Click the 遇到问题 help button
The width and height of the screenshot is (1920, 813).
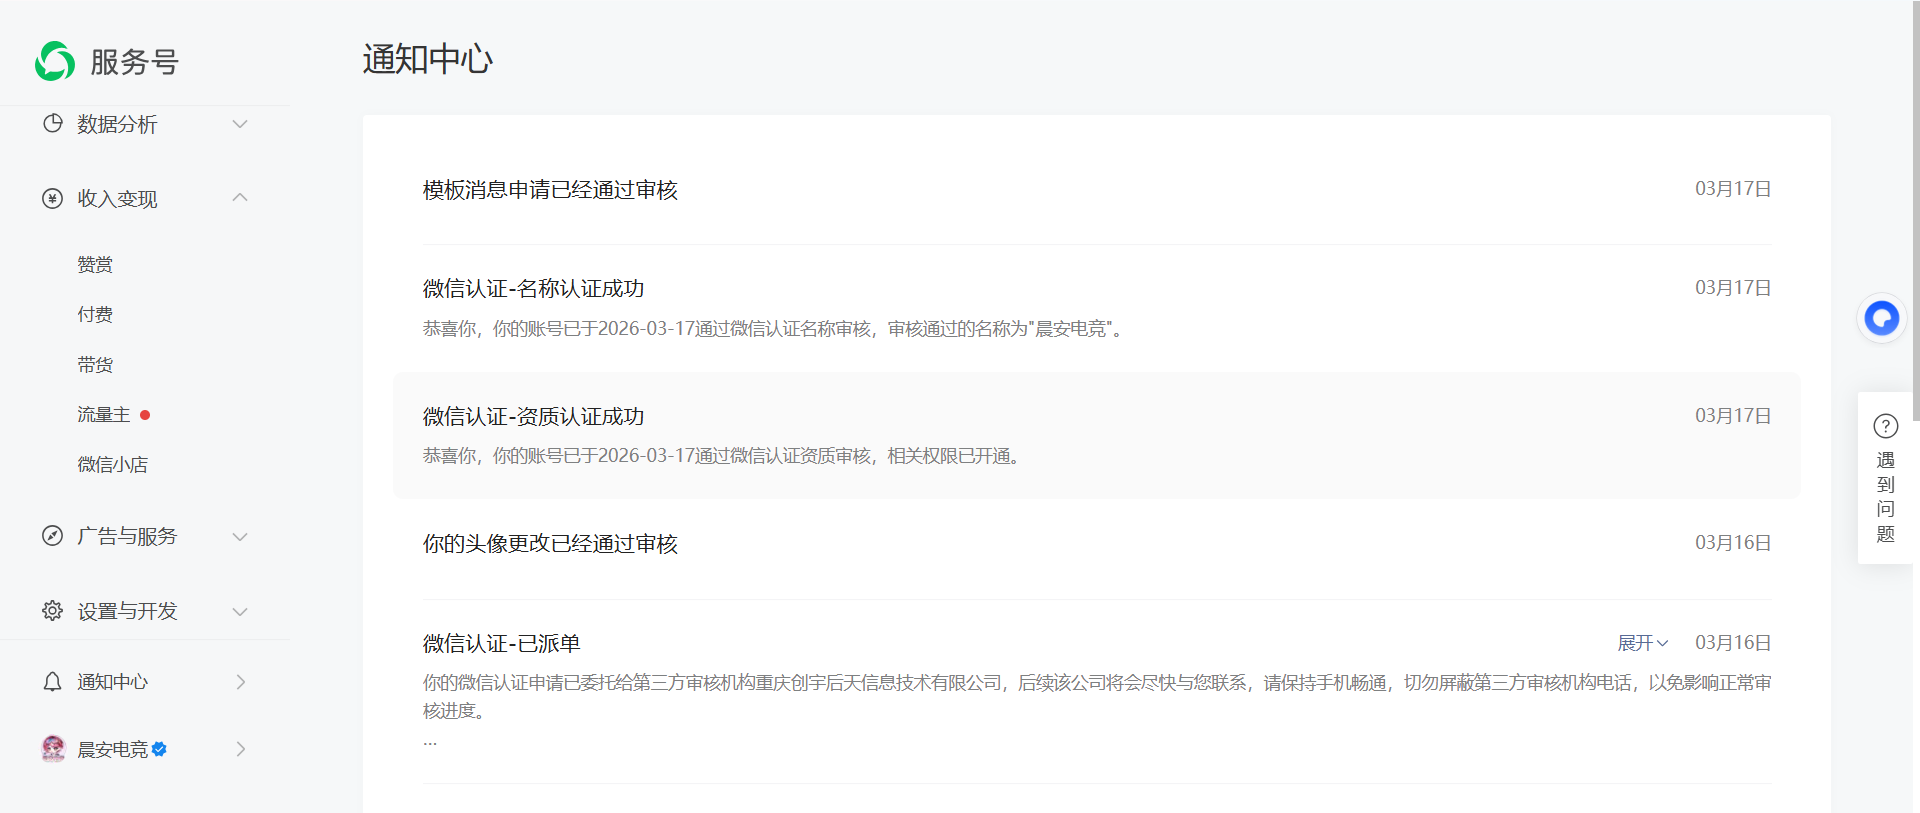(x=1886, y=478)
